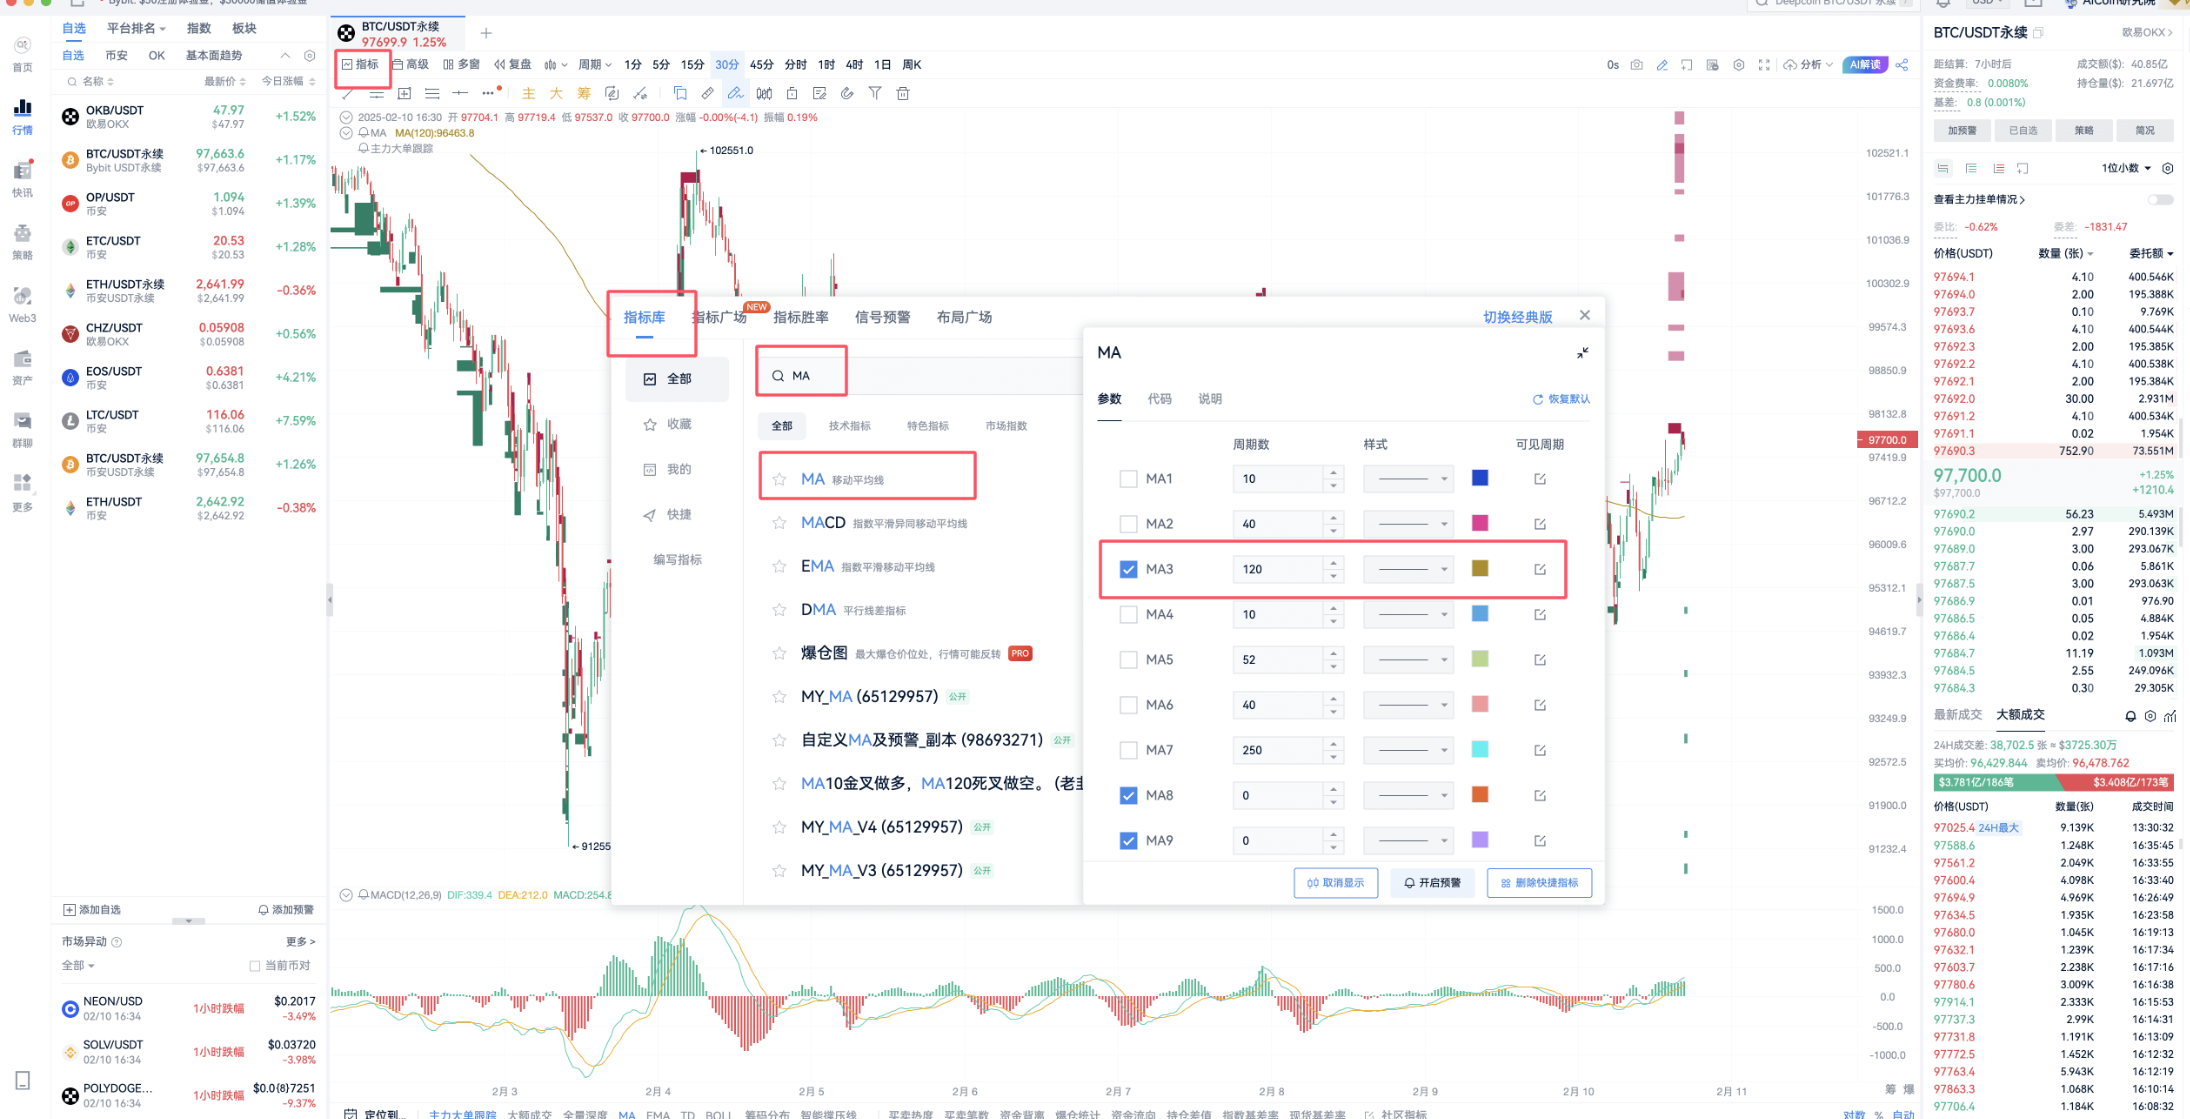The width and height of the screenshot is (2190, 1119).
Task: Switch to the 布局广场 tab
Action: point(964,317)
